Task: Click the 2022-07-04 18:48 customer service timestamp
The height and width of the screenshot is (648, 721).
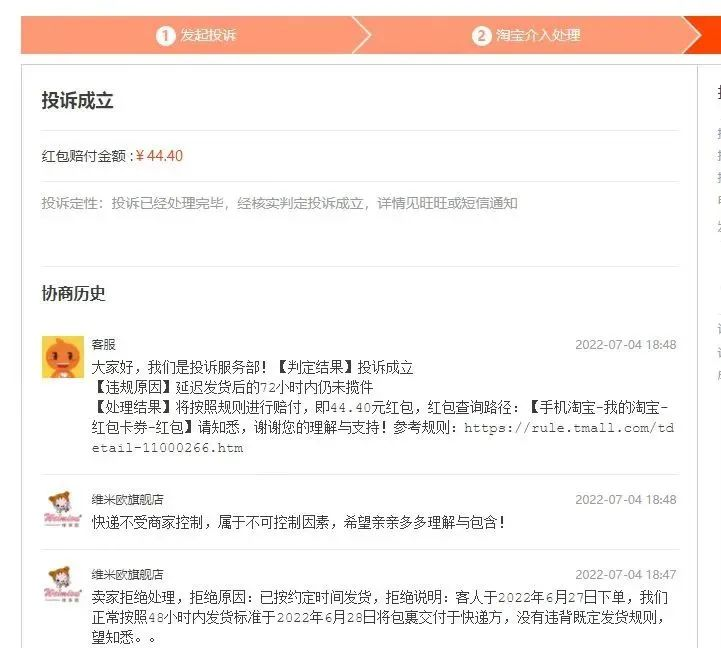Action: [626, 344]
